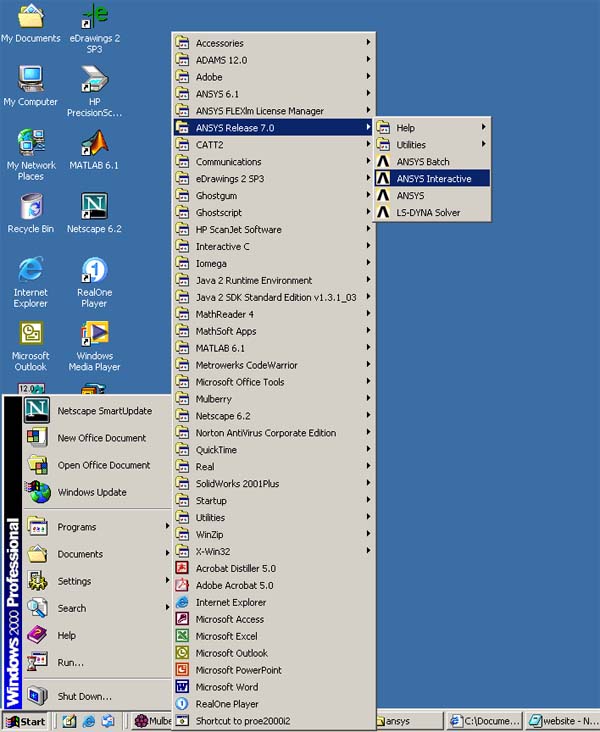The width and height of the screenshot is (600, 732).
Task: Launch Microsoft Access
Action: [x=274, y=619]
